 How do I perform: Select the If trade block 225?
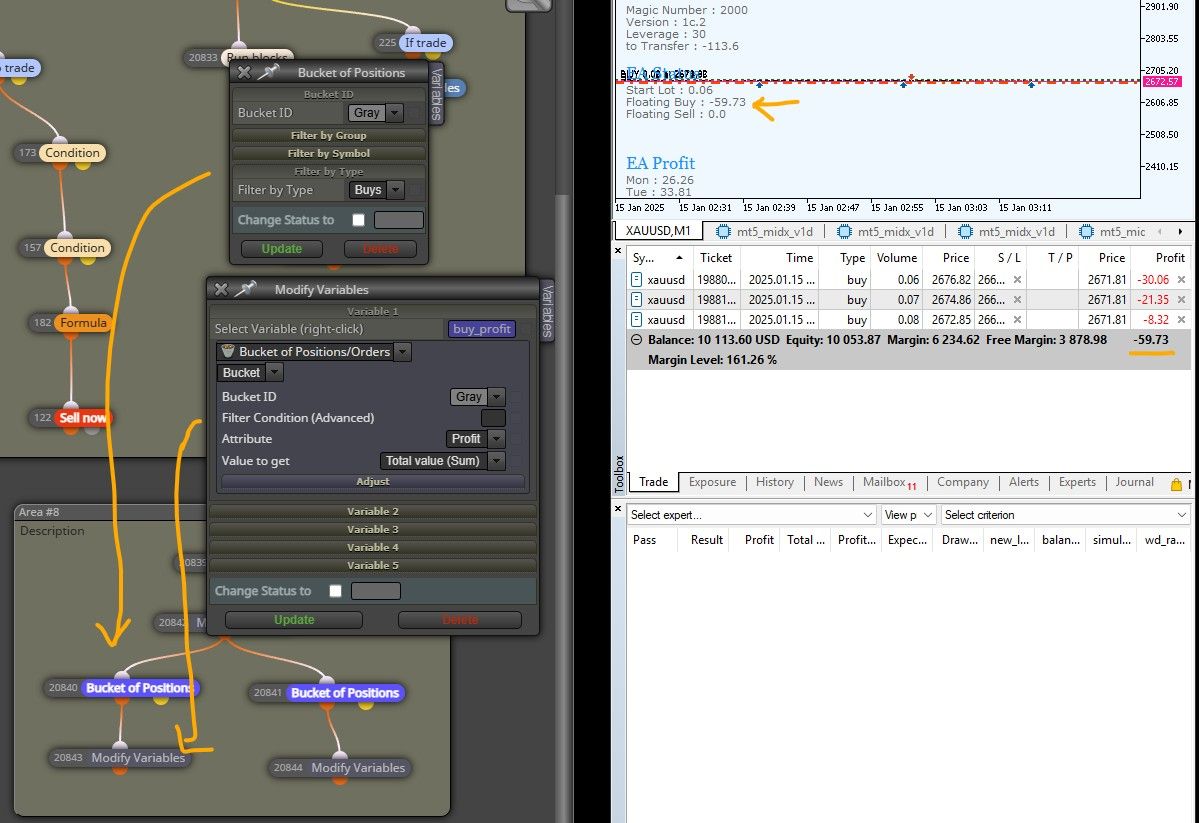(425, 43)
